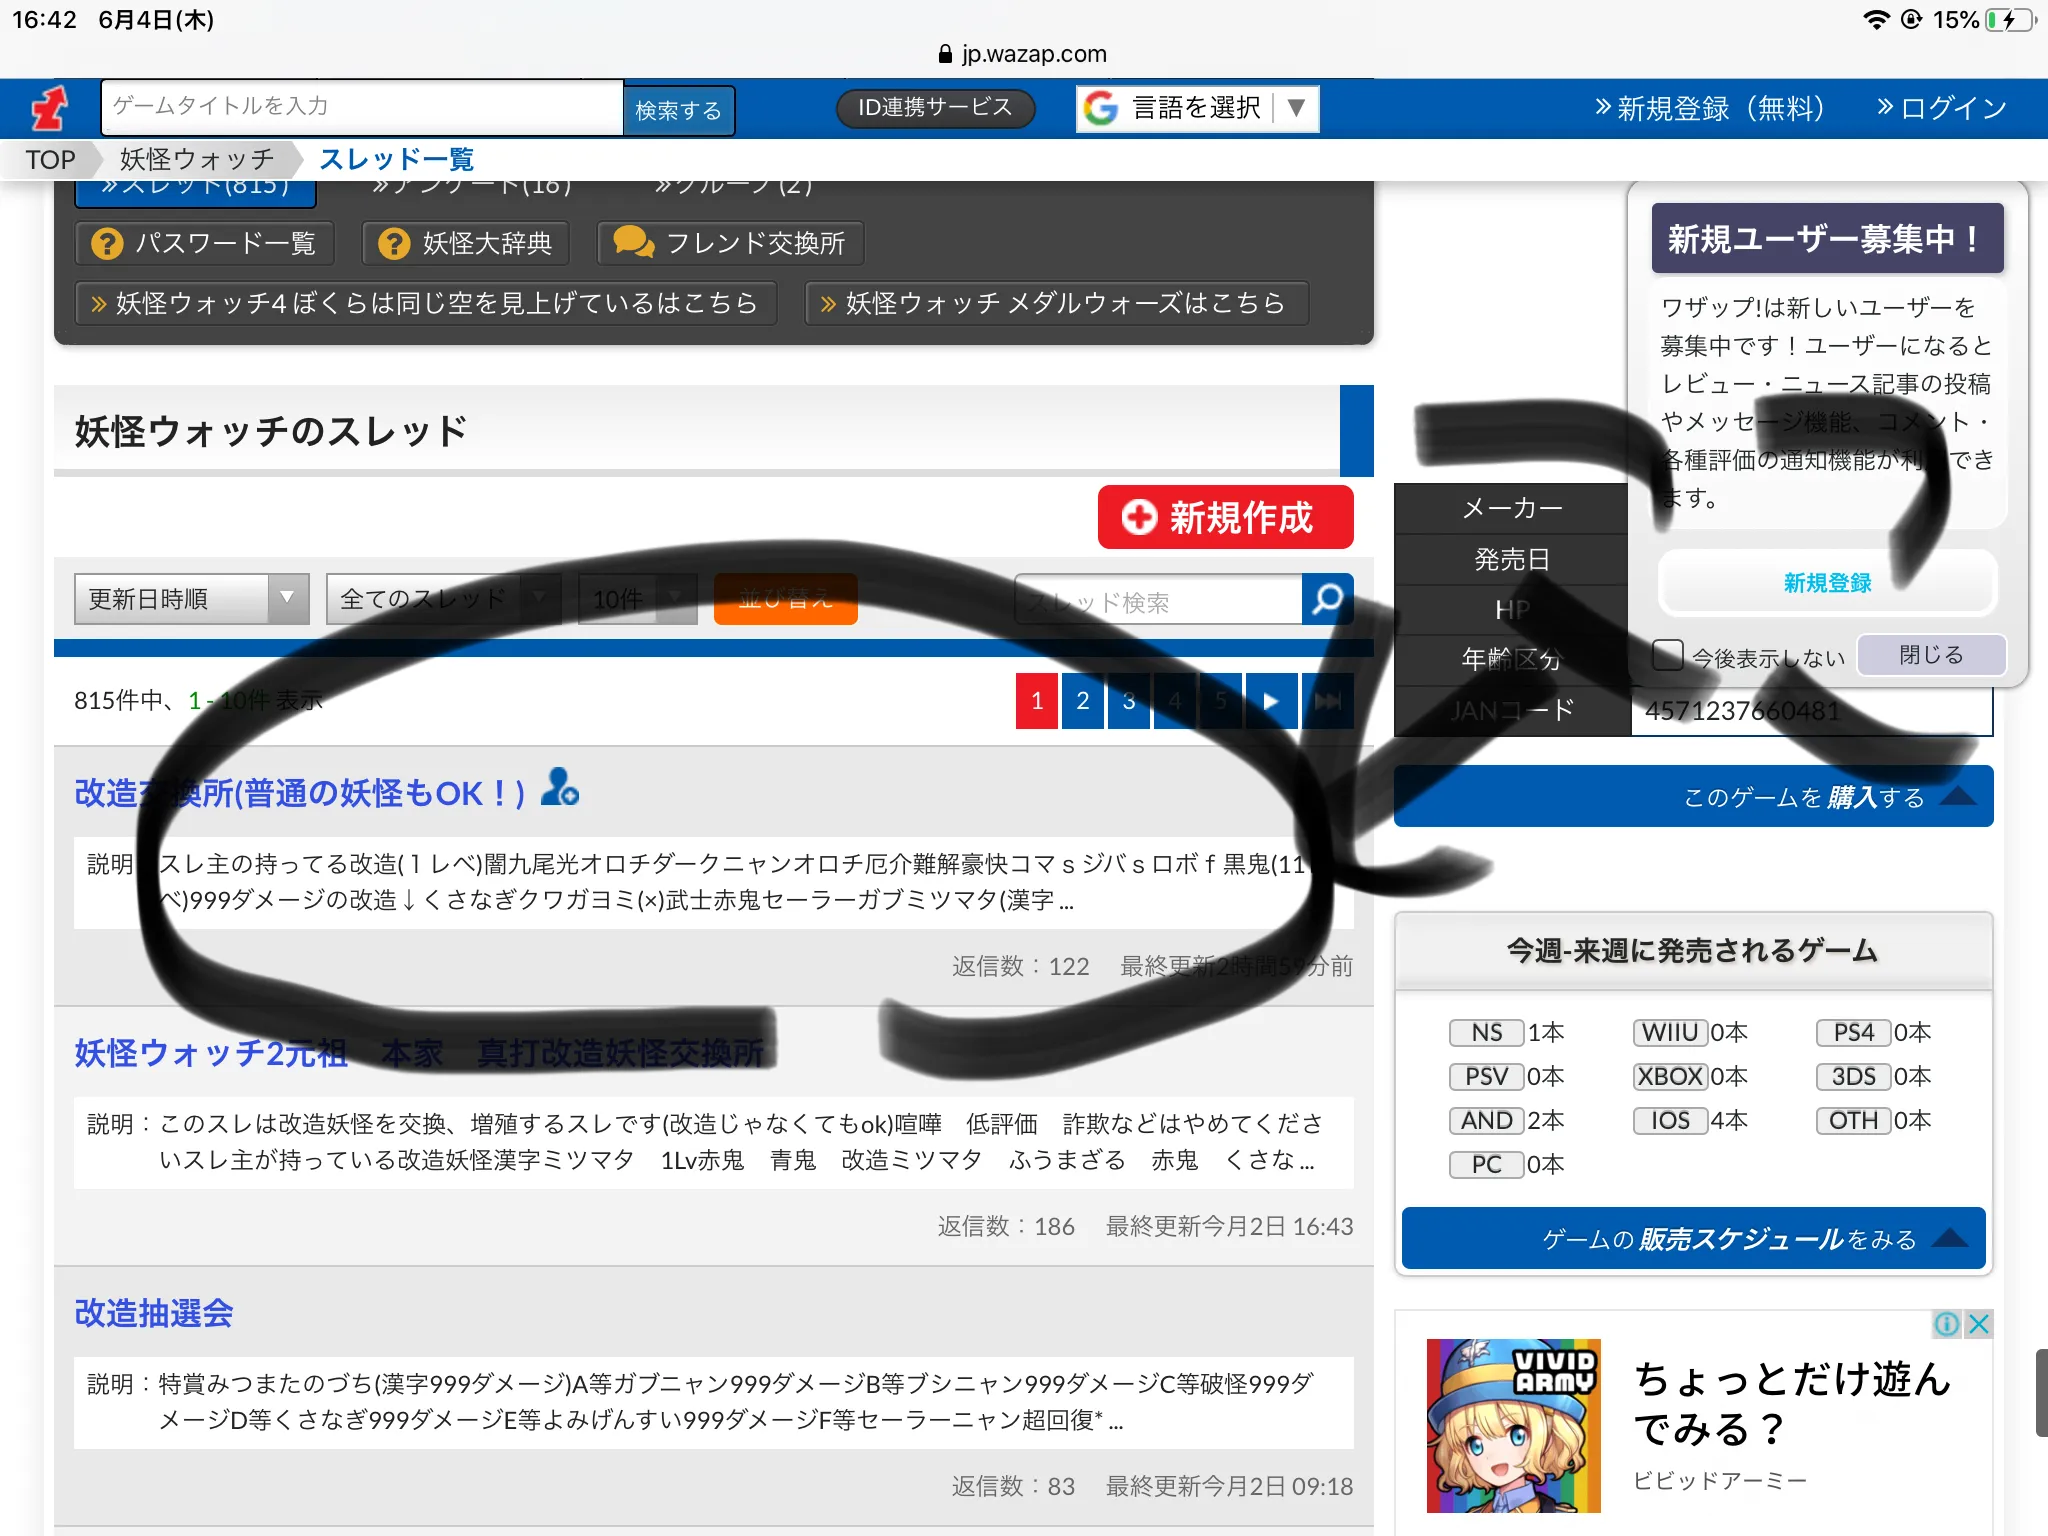Screen dimensions: 2048x1536
Task: Select the WIIU platform tag
Action: [x=1669, y=1033]
